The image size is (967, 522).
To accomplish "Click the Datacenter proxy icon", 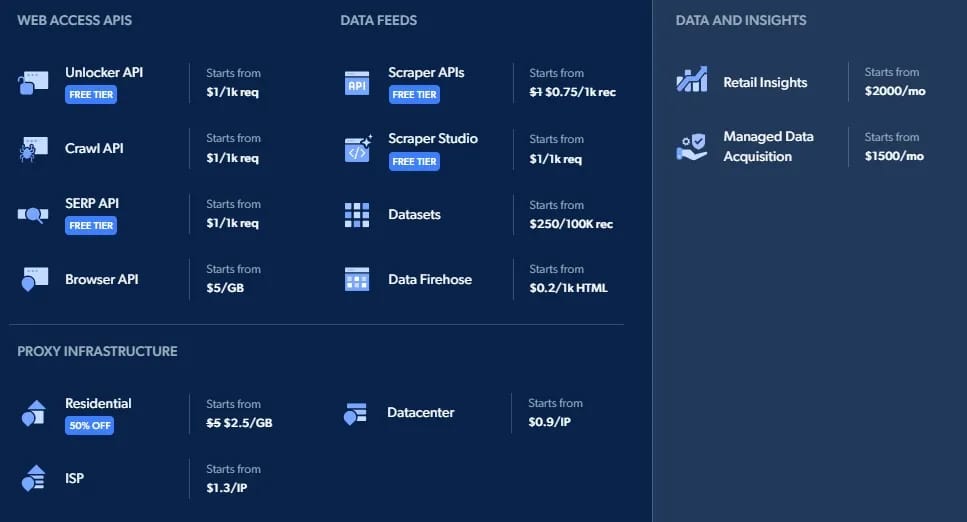I will (x=355, y=413).
